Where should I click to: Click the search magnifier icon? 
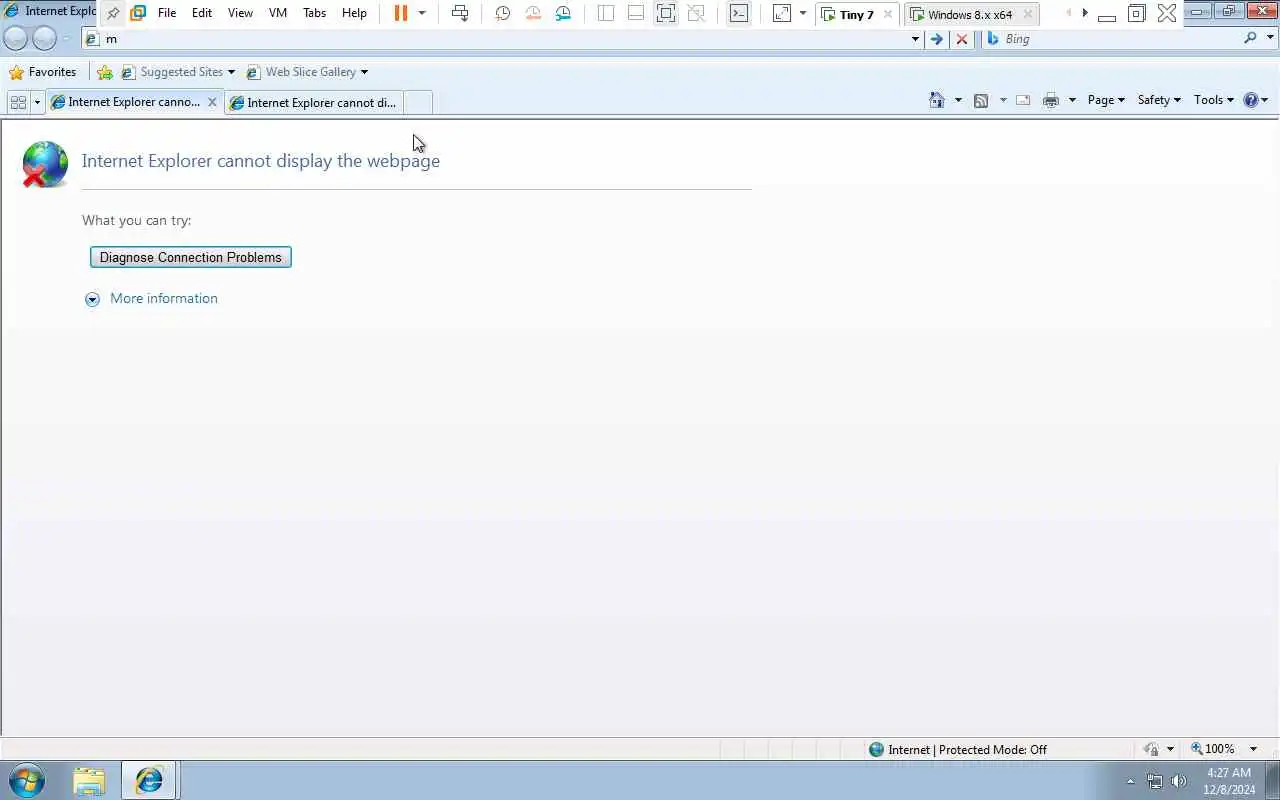pos(1250,38)
